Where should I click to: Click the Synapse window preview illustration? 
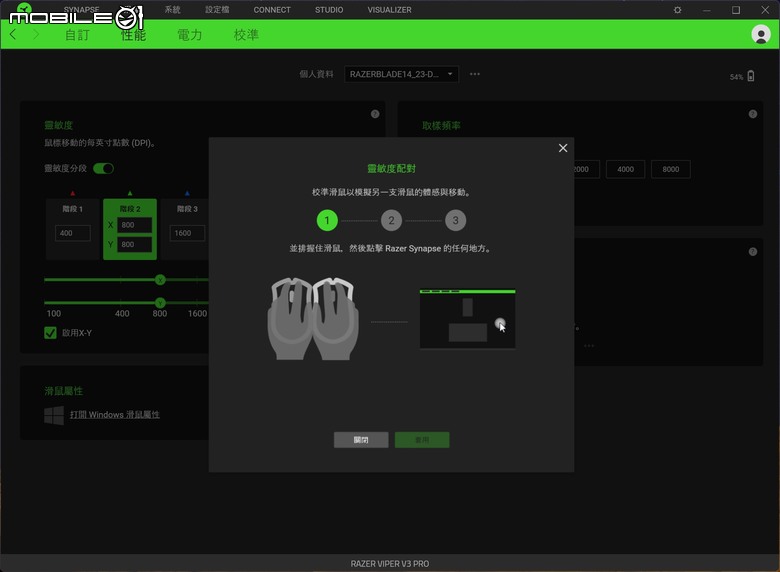pyautogui.click(x=468, y=319)
